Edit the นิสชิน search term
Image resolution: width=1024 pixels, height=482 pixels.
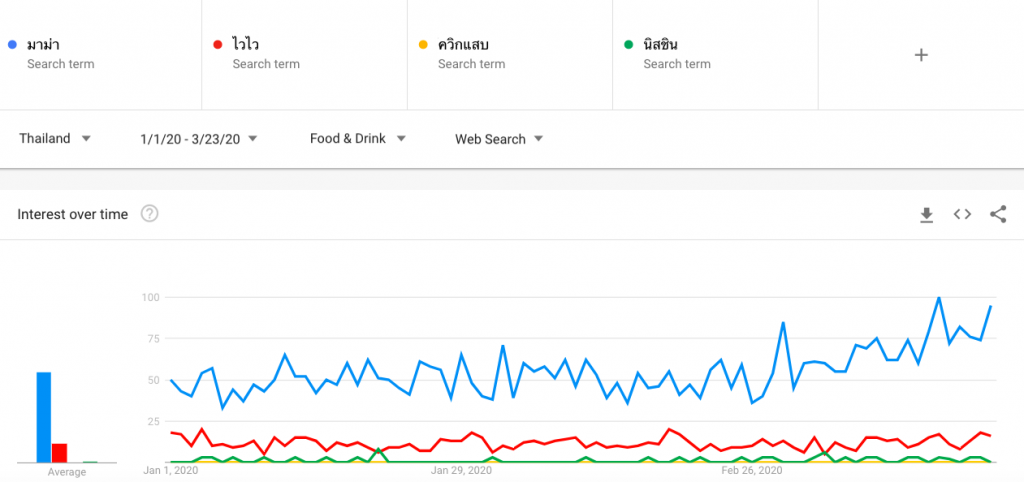715,55
